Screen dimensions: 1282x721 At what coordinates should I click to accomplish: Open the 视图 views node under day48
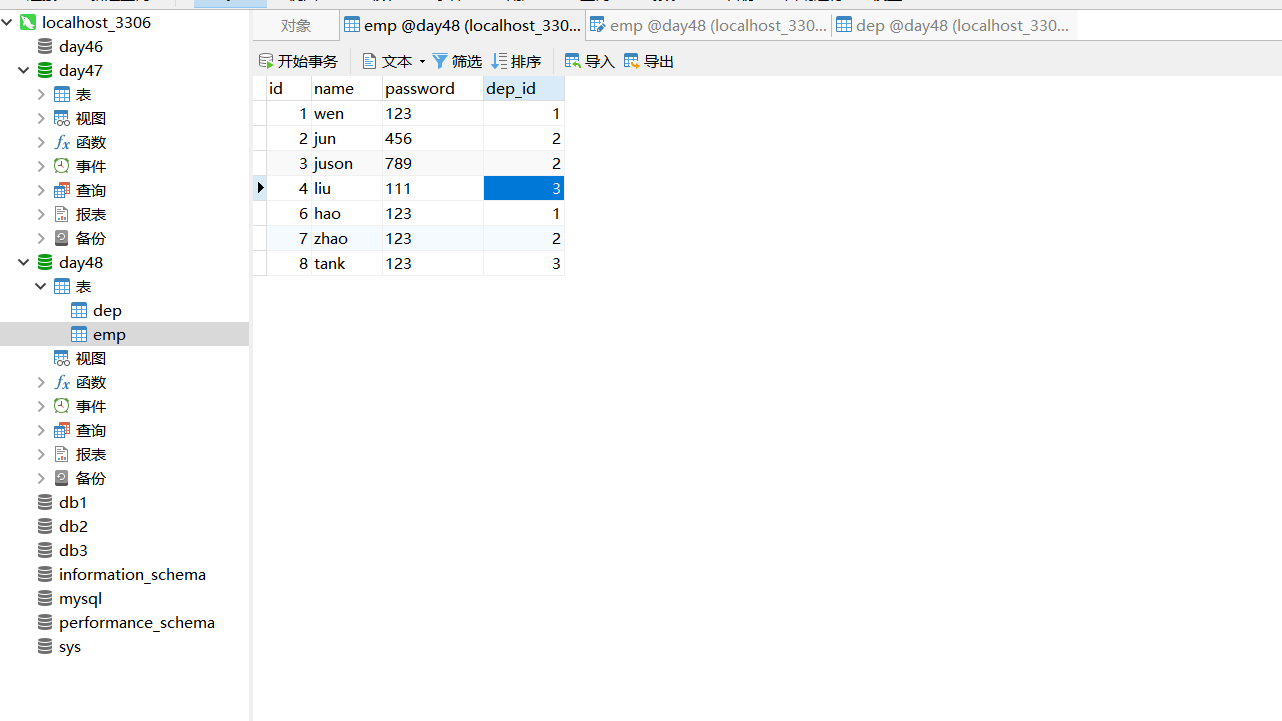pos(89,357)
